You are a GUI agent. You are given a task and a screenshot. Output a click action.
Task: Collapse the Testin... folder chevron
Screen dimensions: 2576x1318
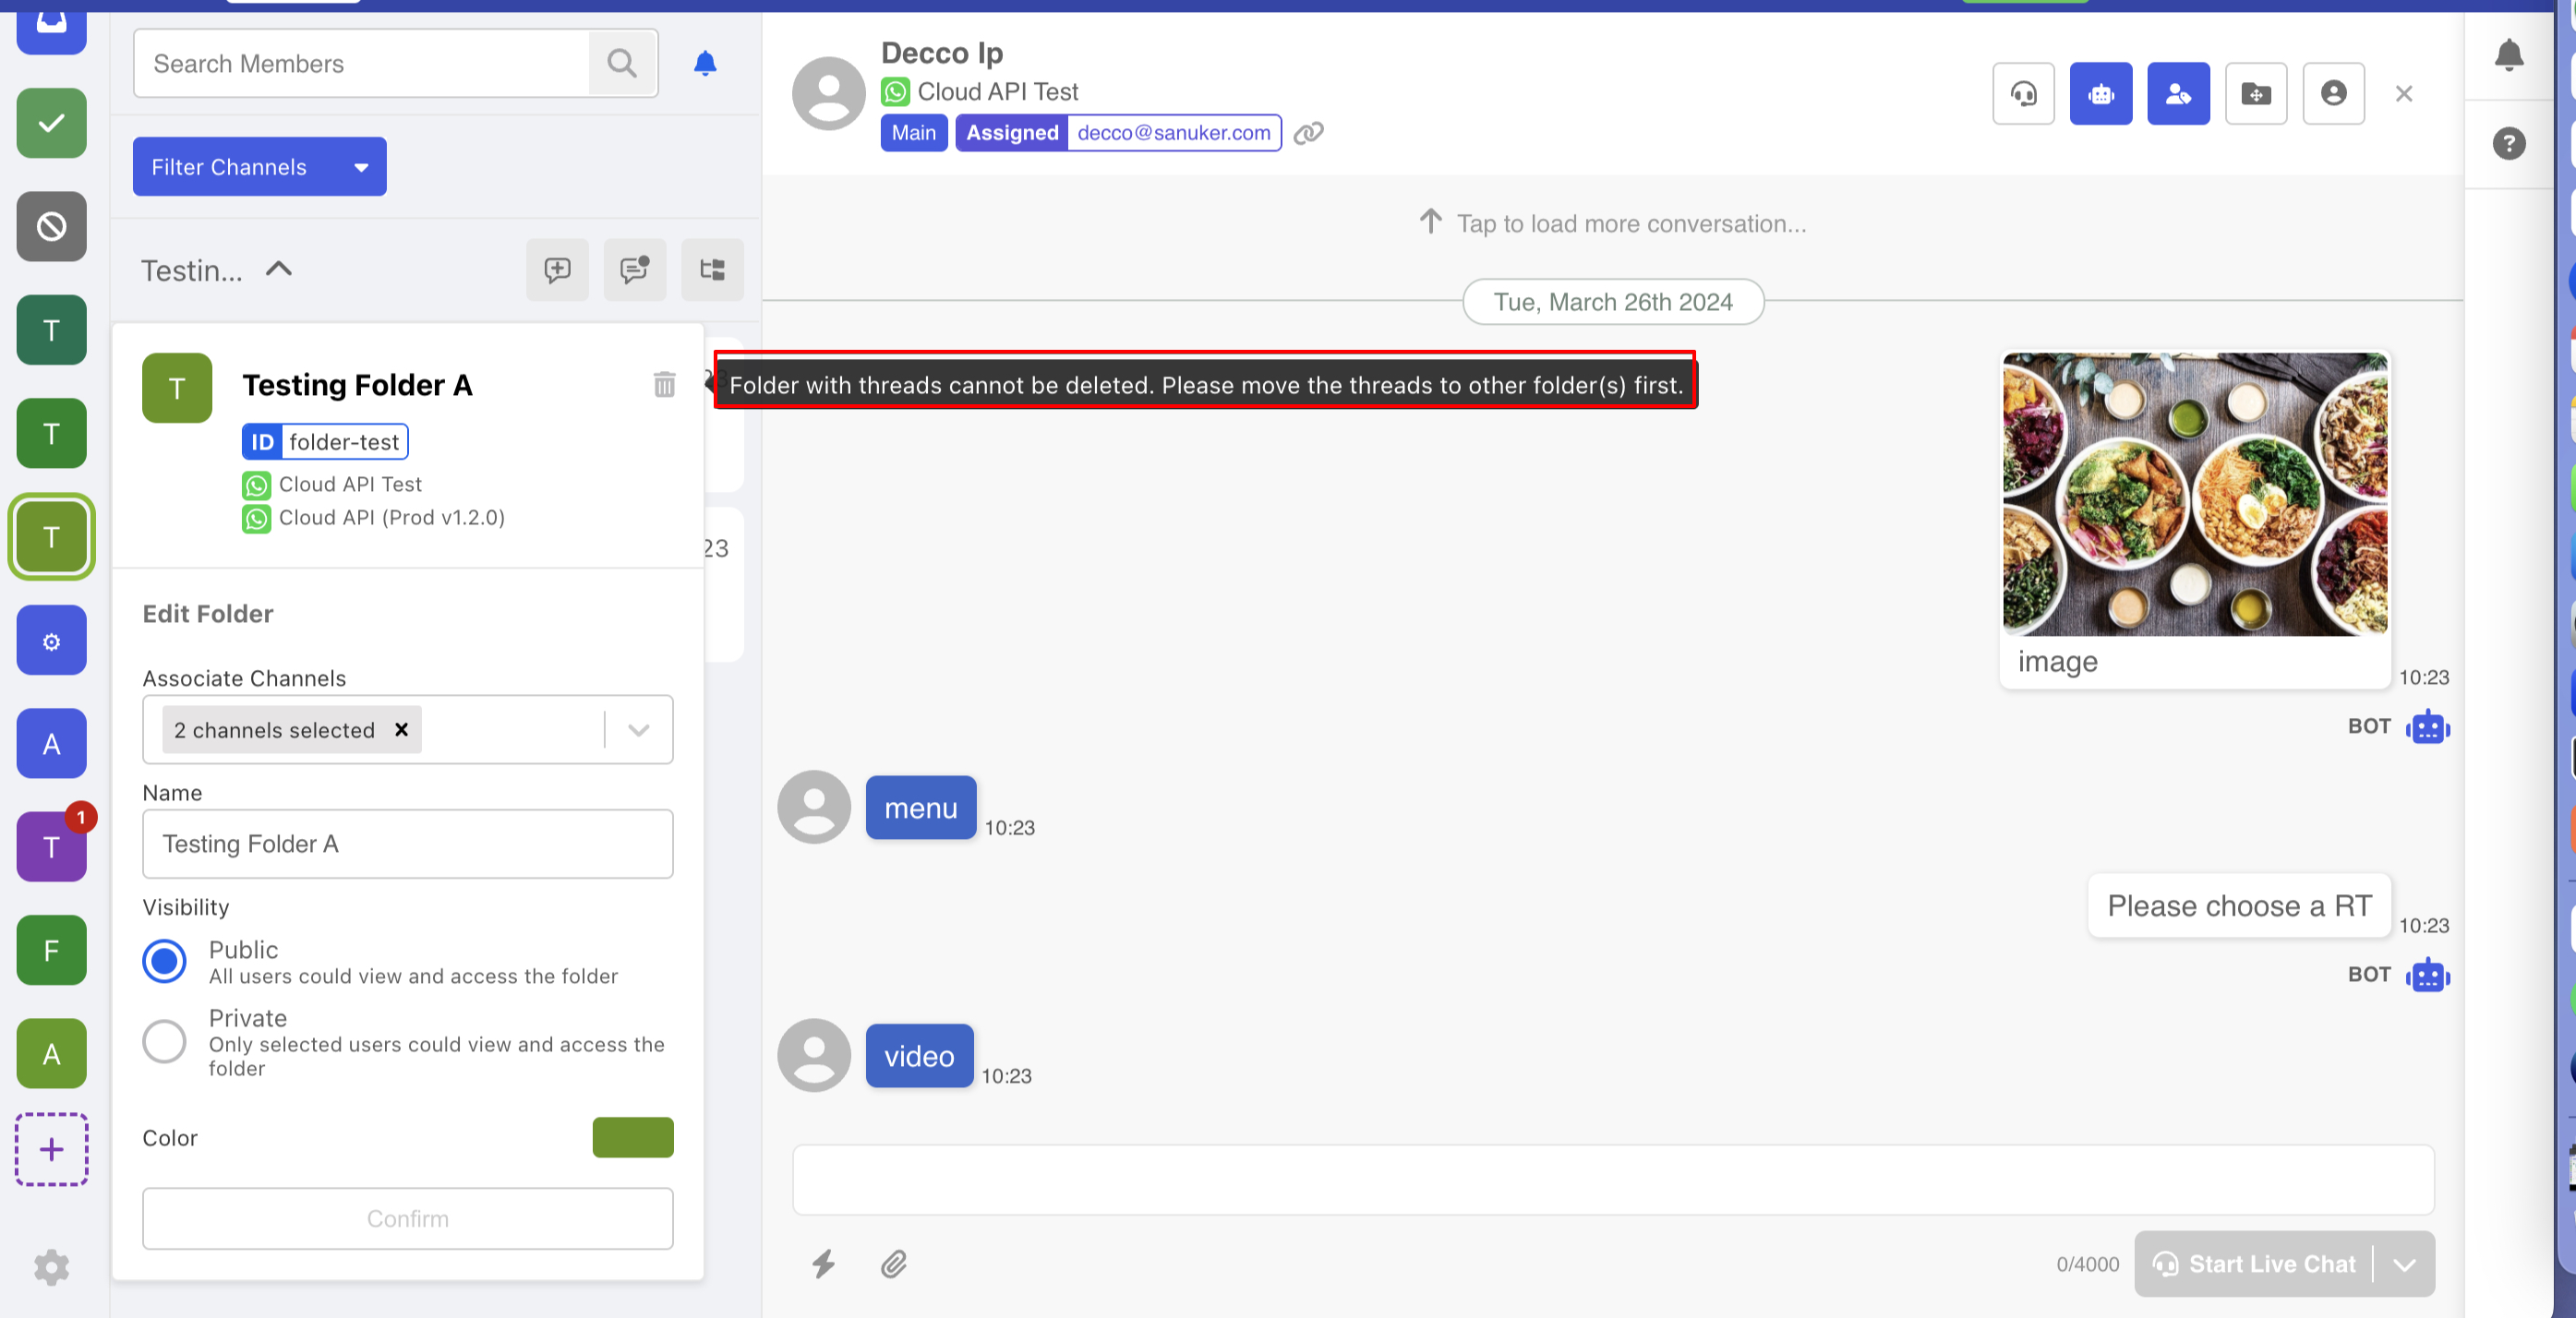(279, 269)
